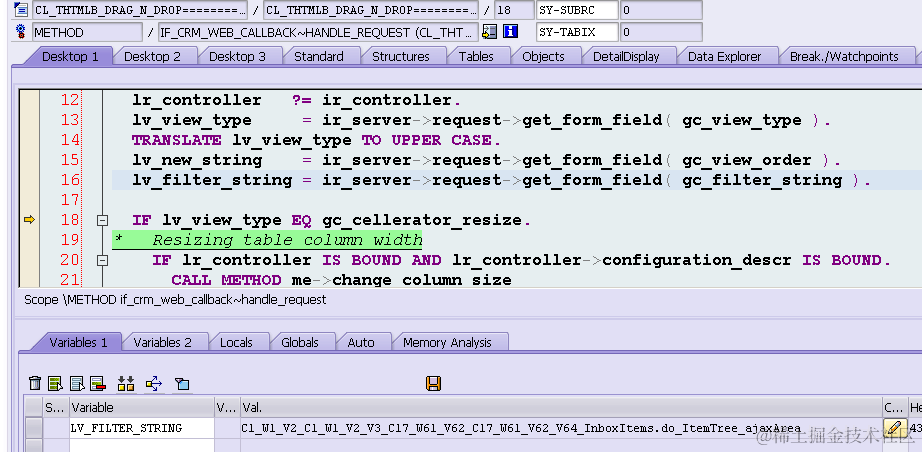The image size is (922, 452).
Task: Click the LV_FILTER_STRING value cell
Action: tap(561, 428)
